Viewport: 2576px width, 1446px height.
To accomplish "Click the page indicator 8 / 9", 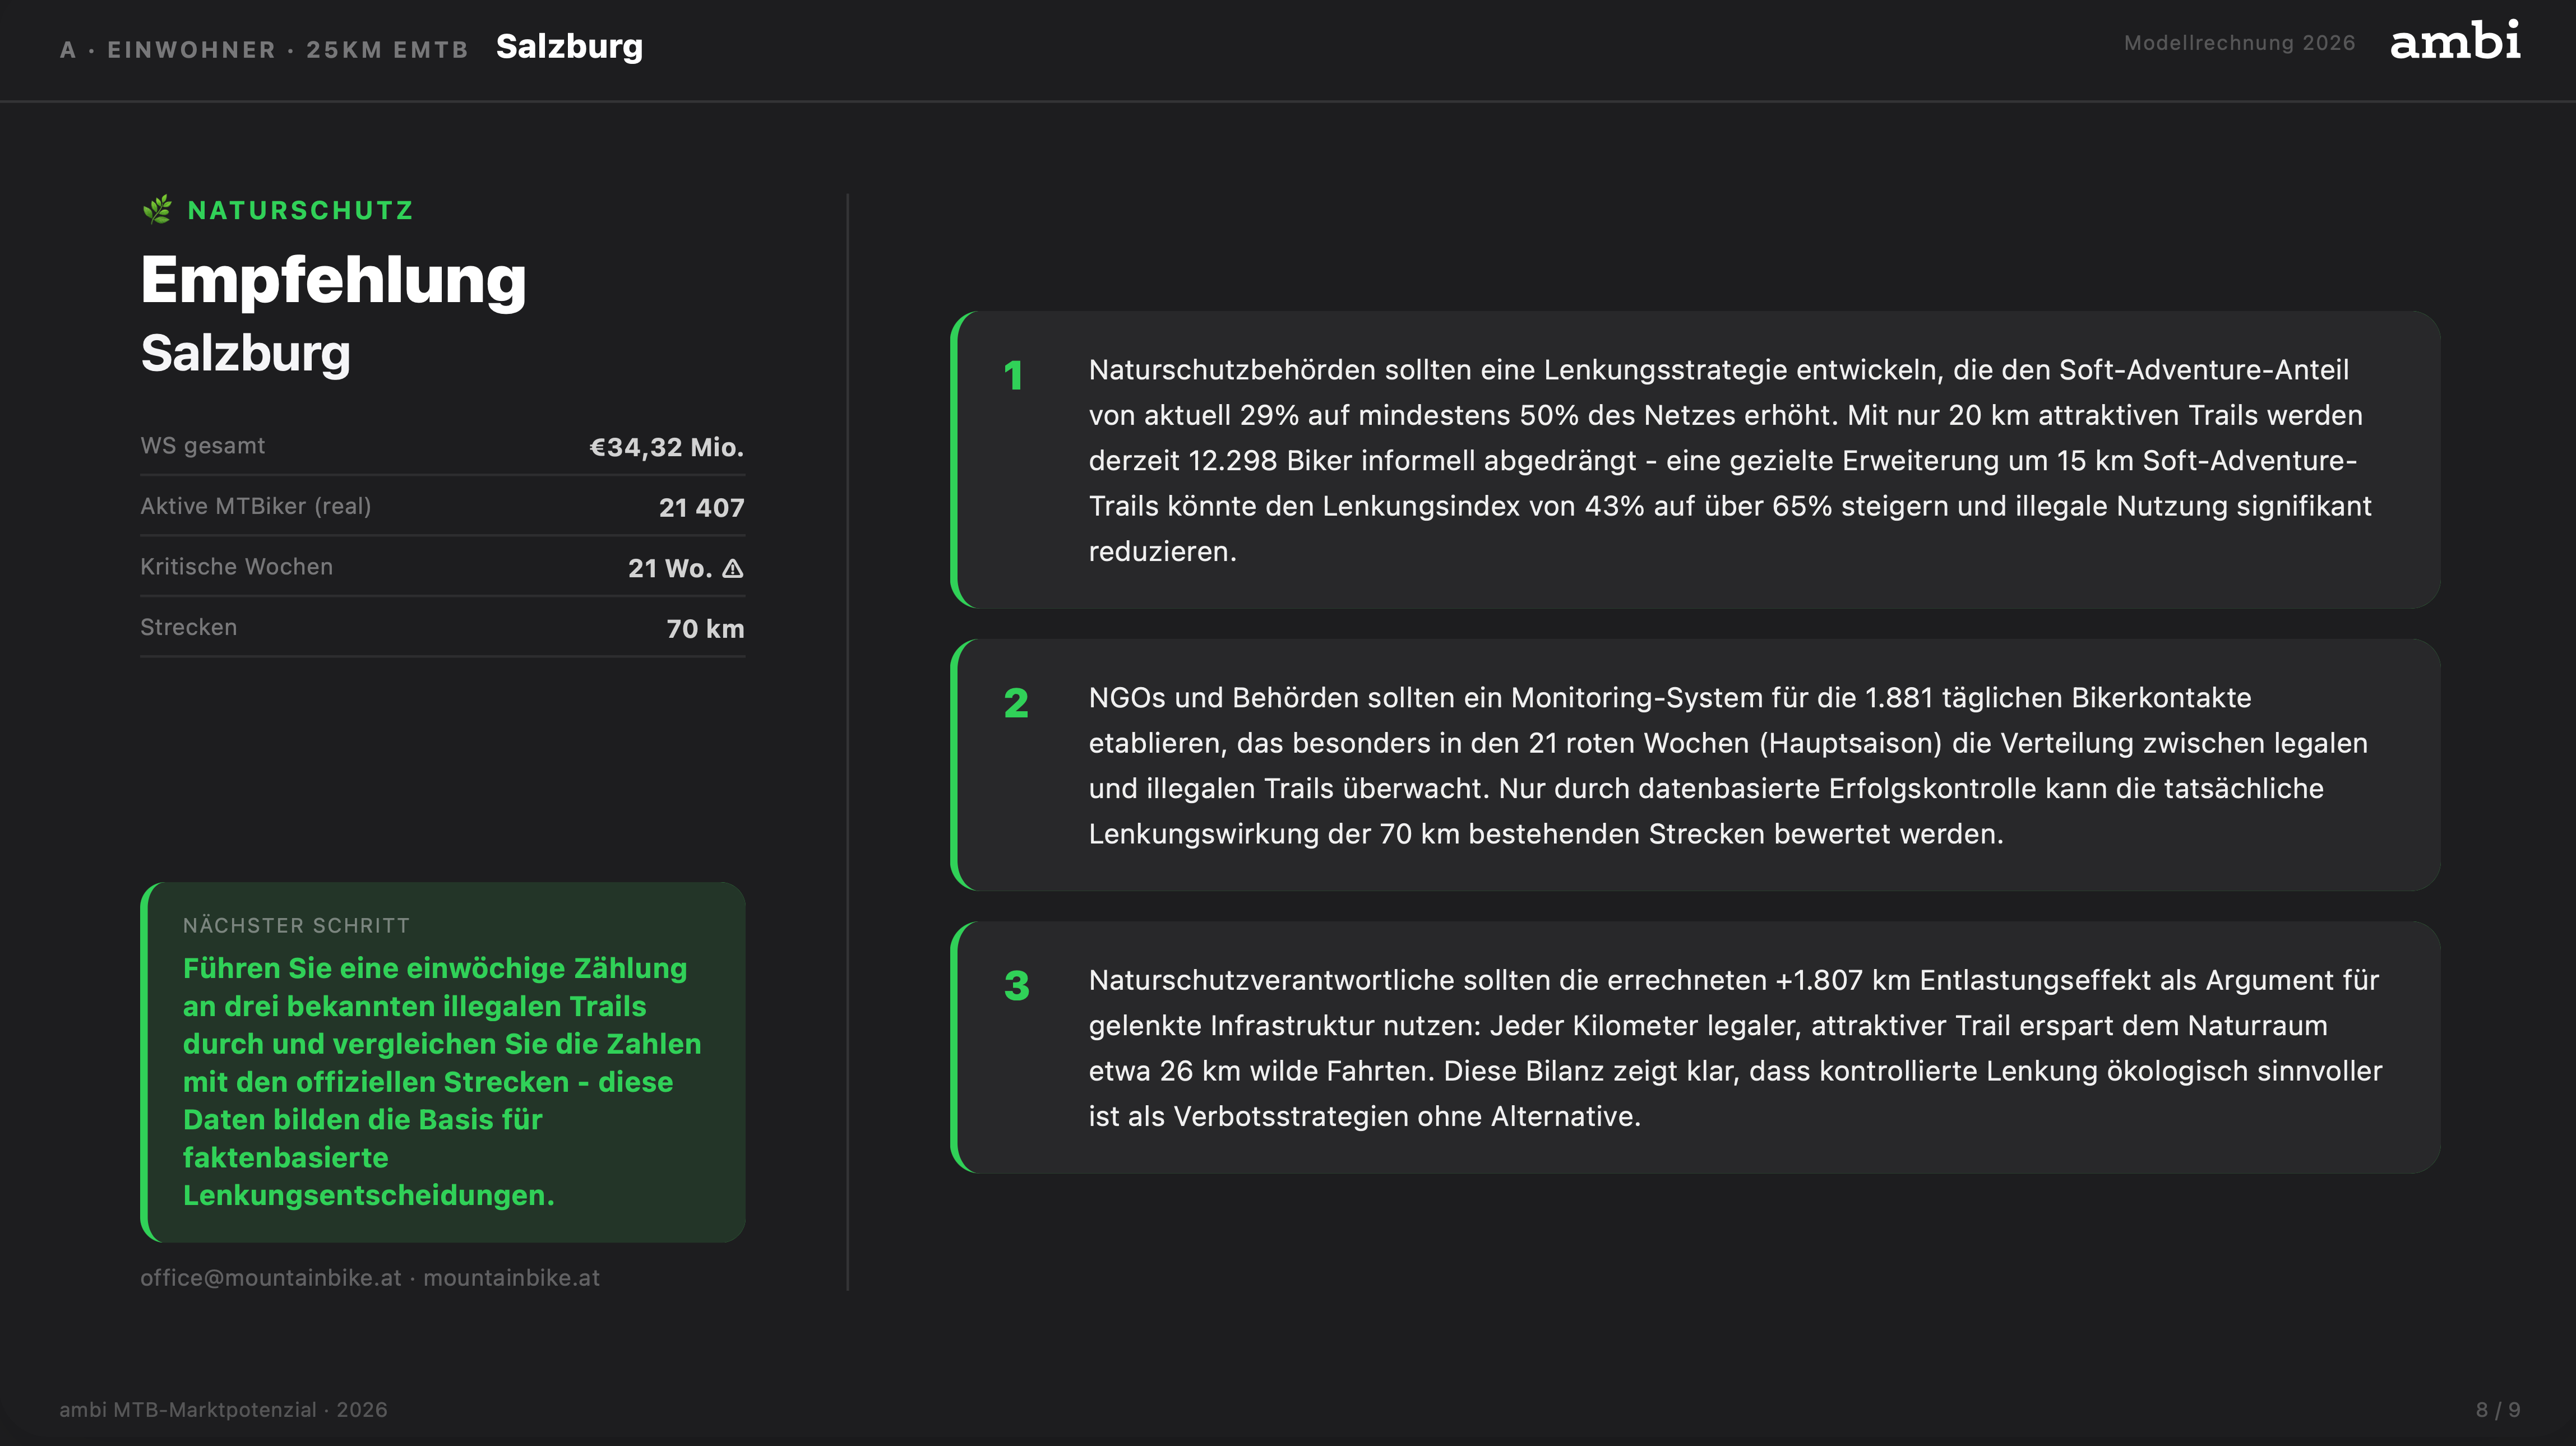I will (2497, 1410).
